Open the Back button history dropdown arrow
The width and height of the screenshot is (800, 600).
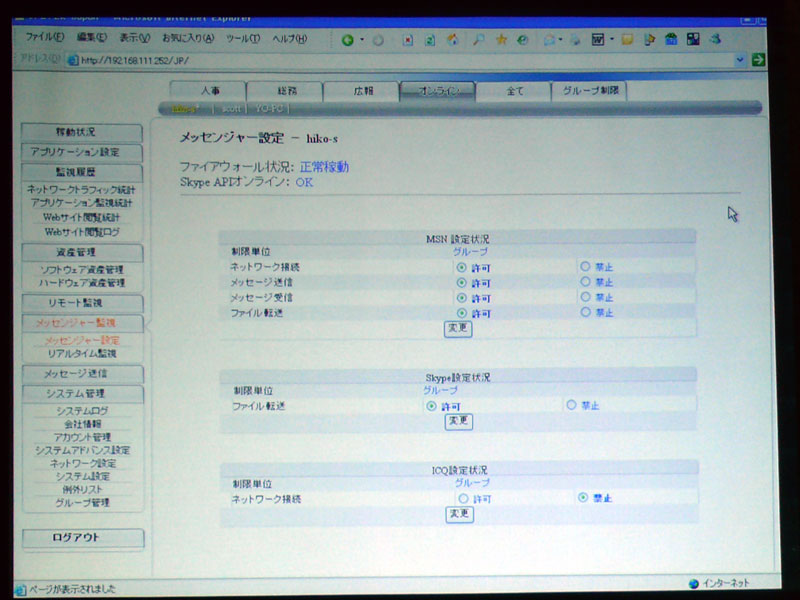pyautogui.click(x=362, y=40)
